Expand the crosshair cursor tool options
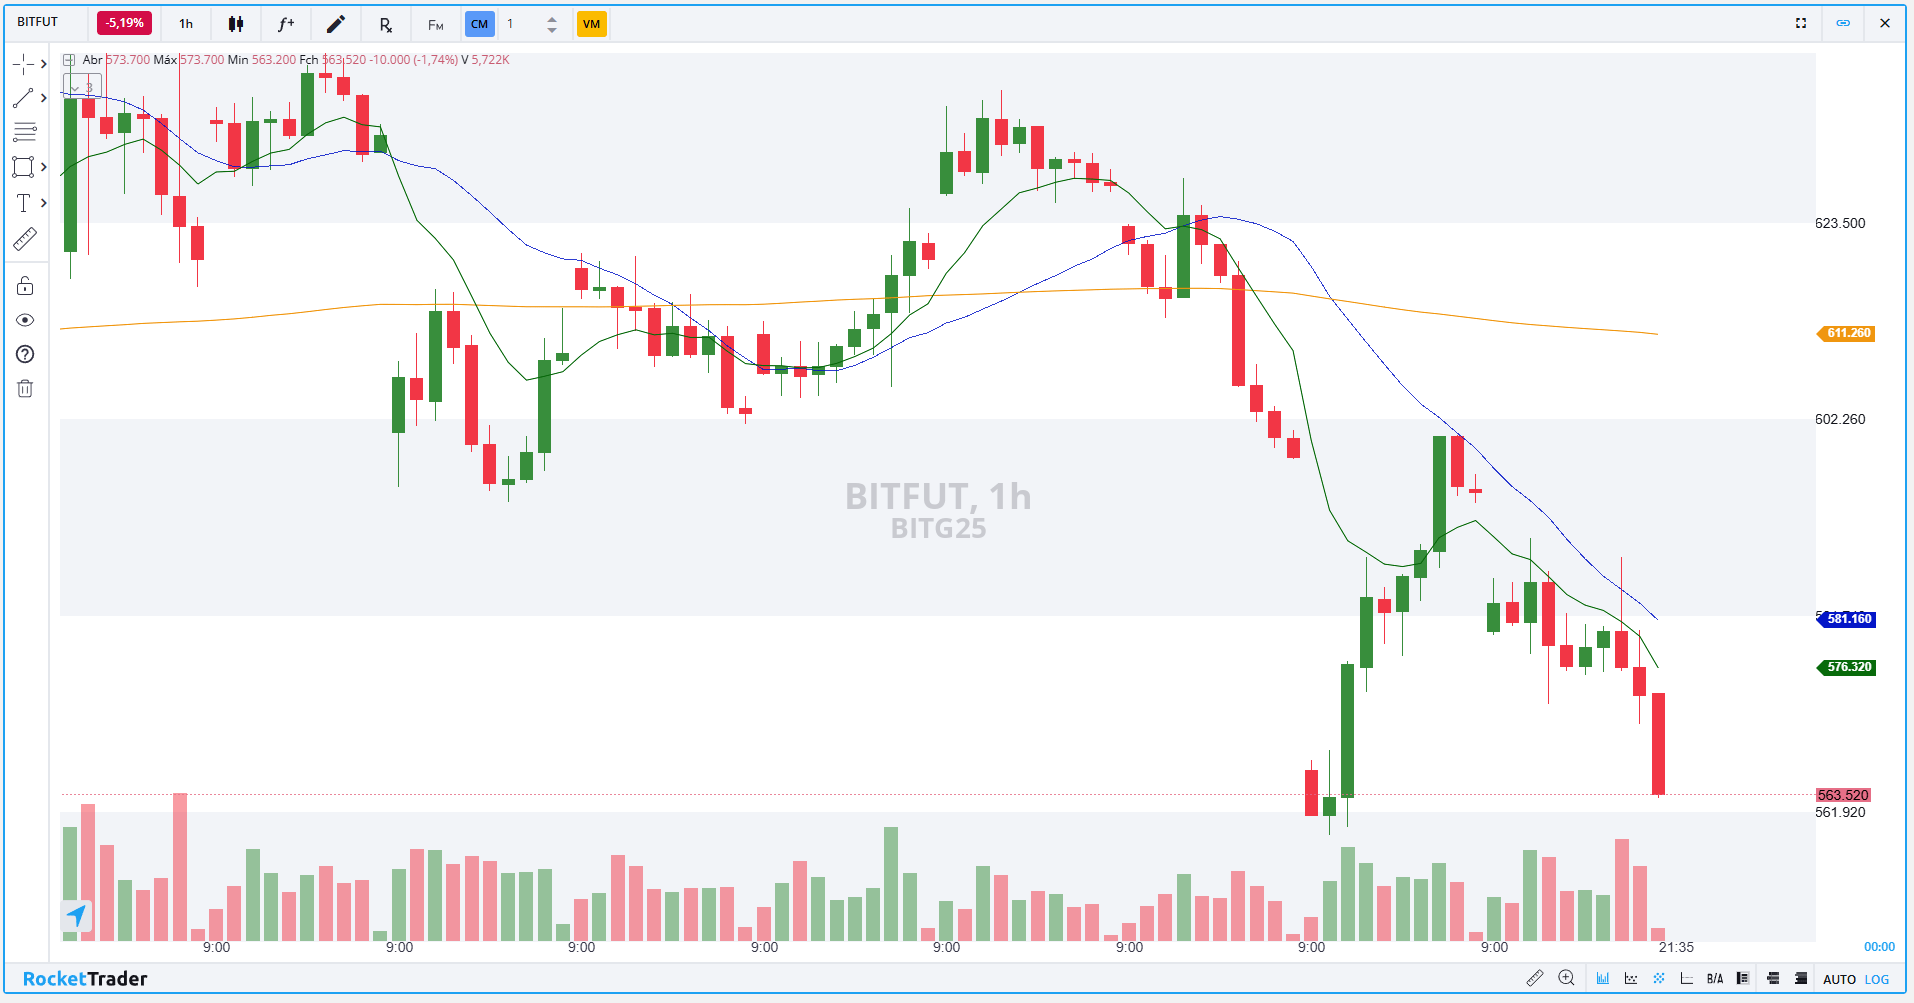 43,64
